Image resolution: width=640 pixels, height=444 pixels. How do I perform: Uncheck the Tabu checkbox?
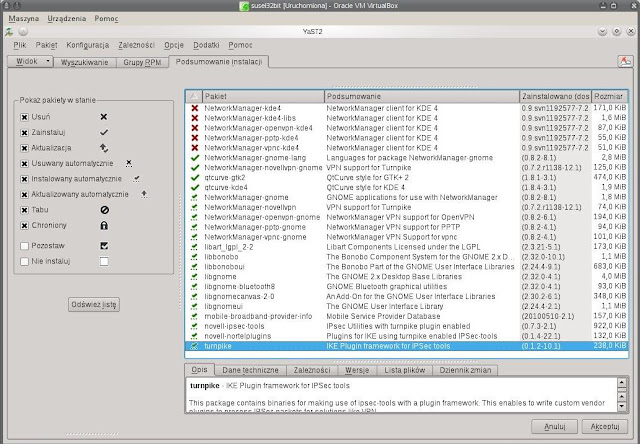[24, 210]
